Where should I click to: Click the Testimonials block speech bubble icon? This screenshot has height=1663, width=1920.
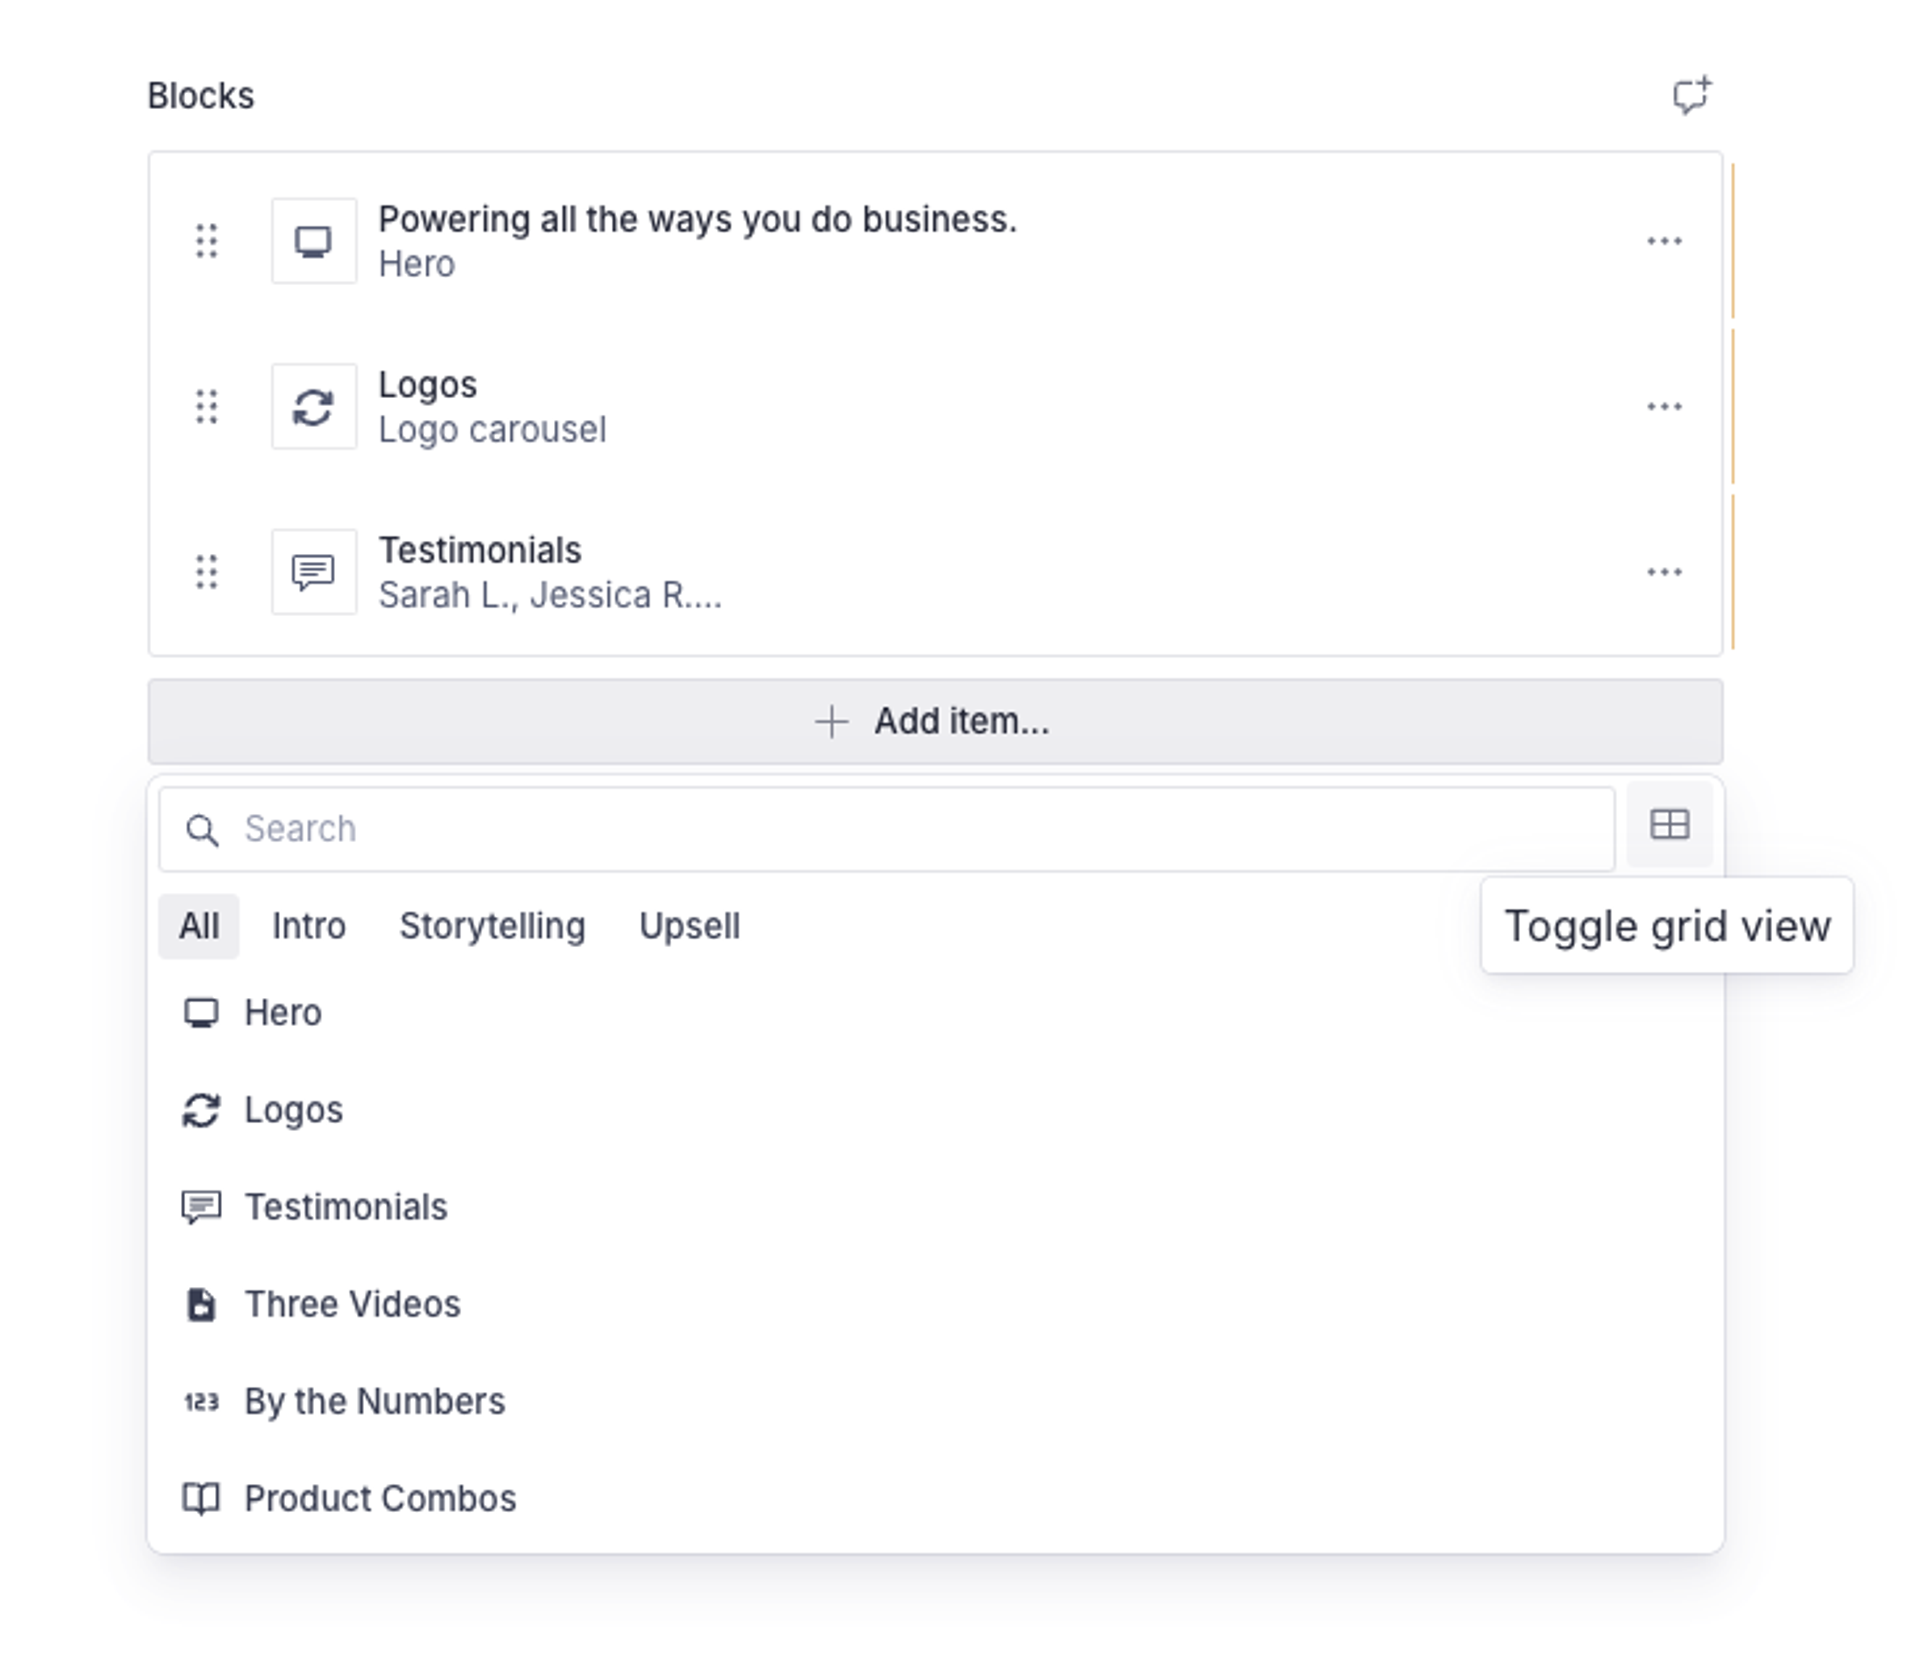point(314,572)
